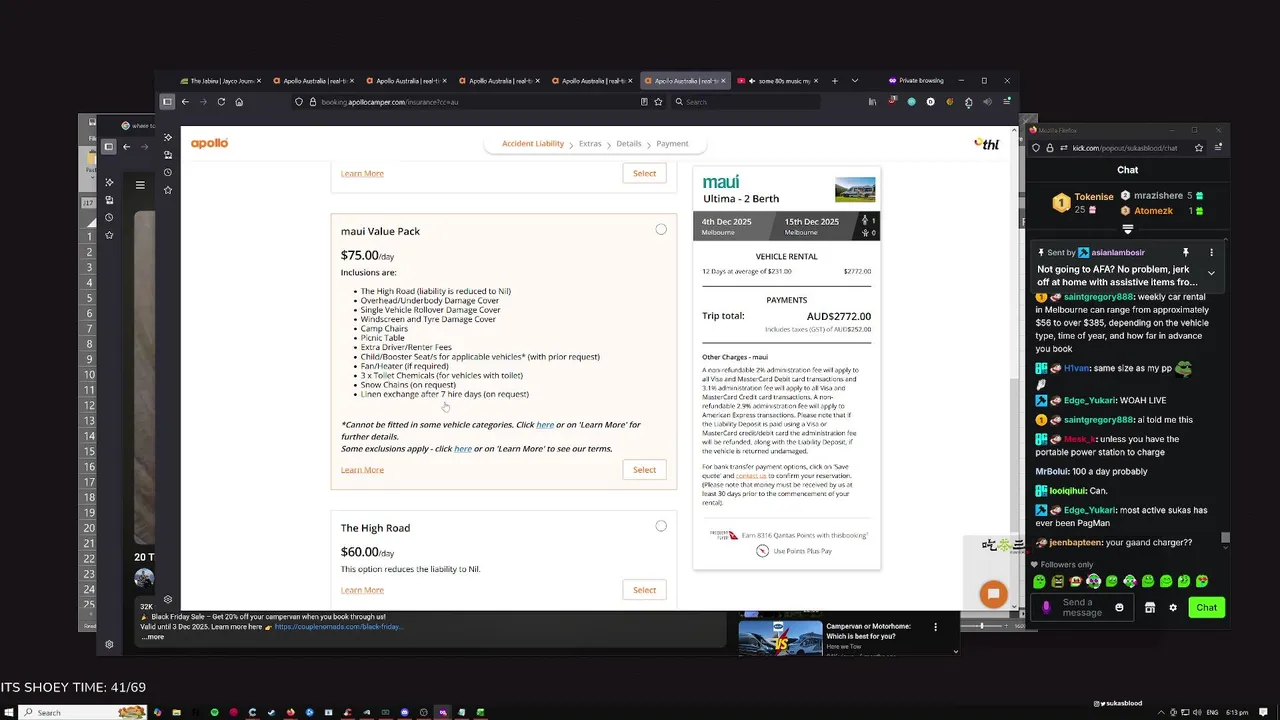The width and height of the screenshot is (1280, 720).
Task: Click the thl logo
Action: [987, 144]
